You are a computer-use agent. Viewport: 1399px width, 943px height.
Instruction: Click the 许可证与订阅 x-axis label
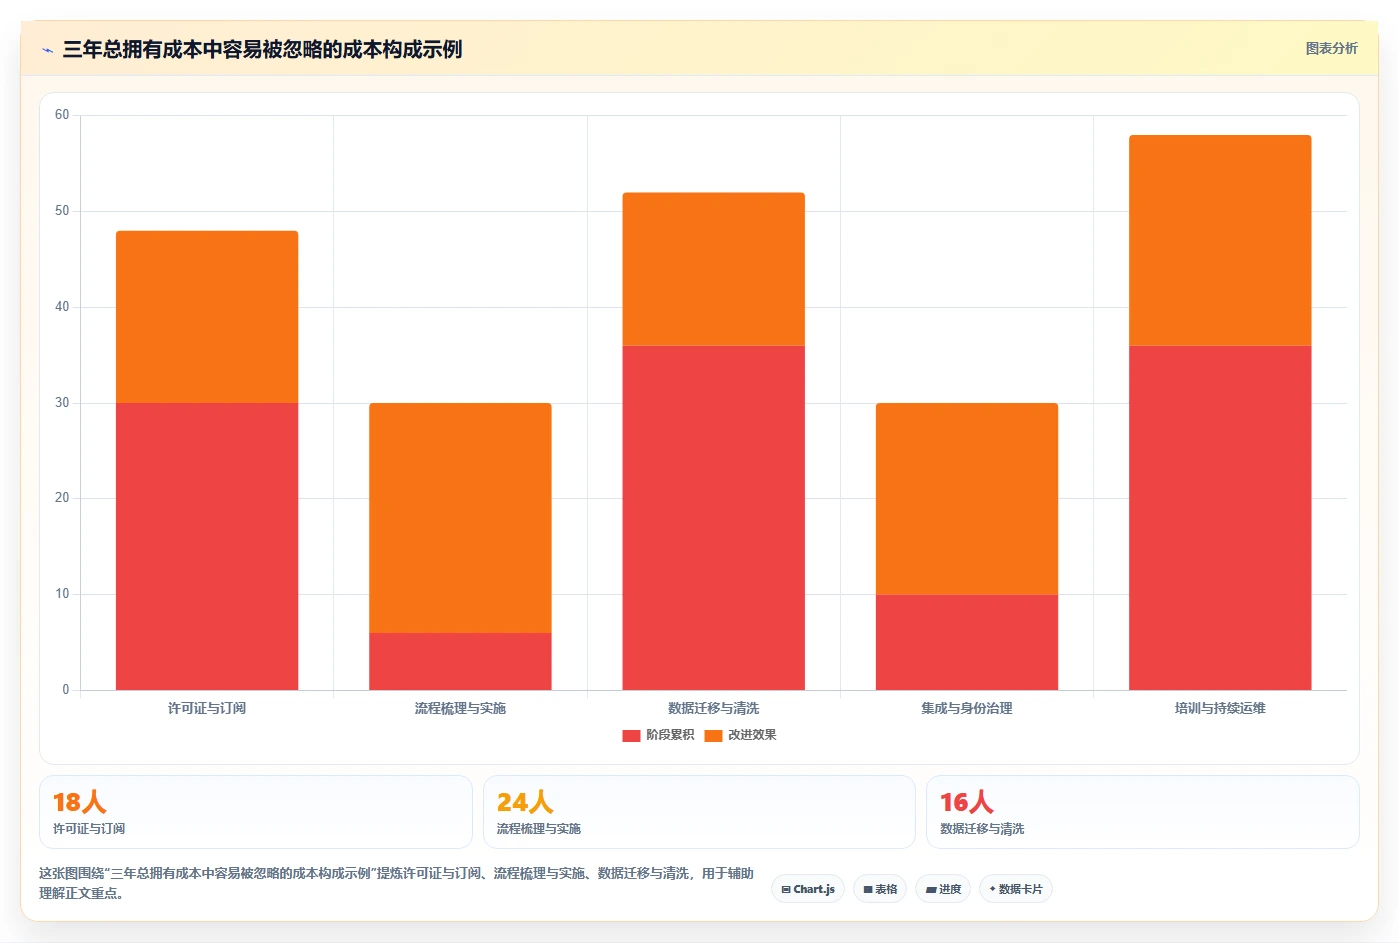pyautogui.click(x=207, y=708)
